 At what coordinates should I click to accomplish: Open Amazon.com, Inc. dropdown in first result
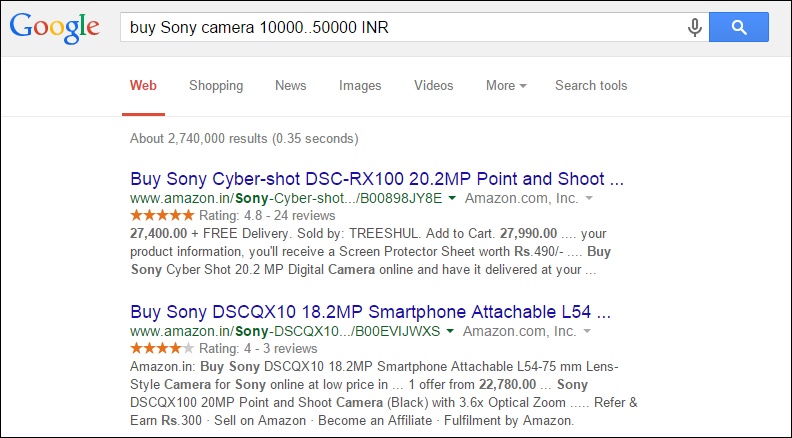coord(588,199)
